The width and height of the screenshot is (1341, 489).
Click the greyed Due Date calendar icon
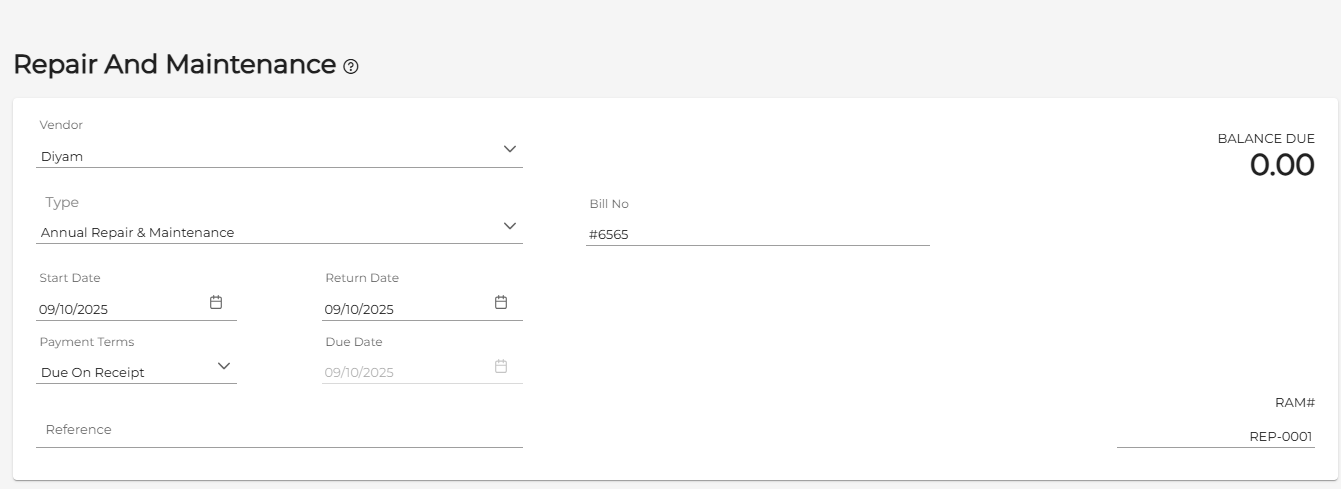point(502,366)
